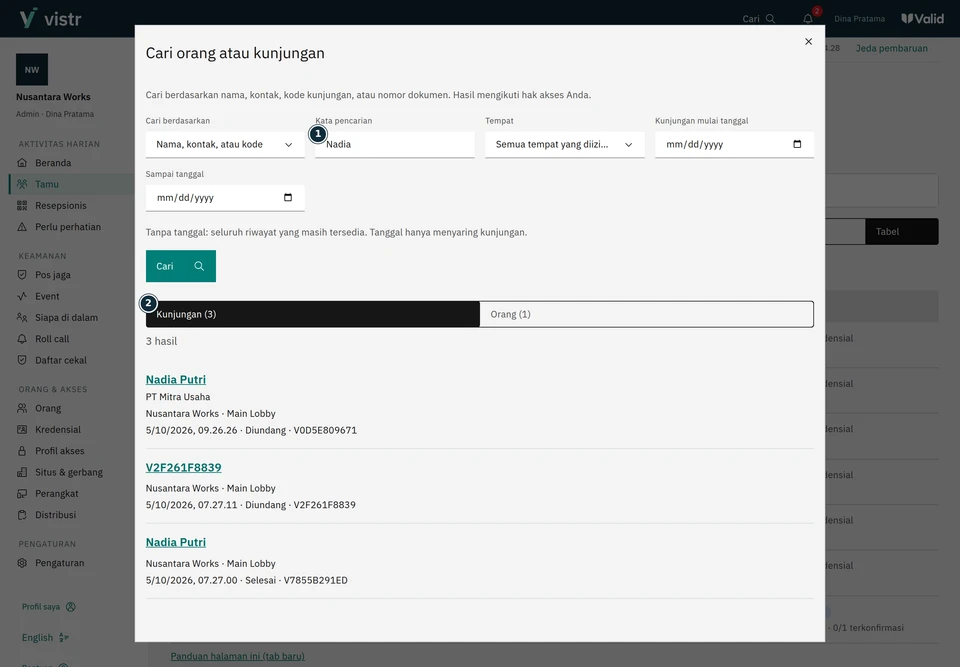Viewport: 960px width, 667px height.
Task: Click the Roll call bell icon in sidebar
Action: pyautogui.click(x=22, y=339)
